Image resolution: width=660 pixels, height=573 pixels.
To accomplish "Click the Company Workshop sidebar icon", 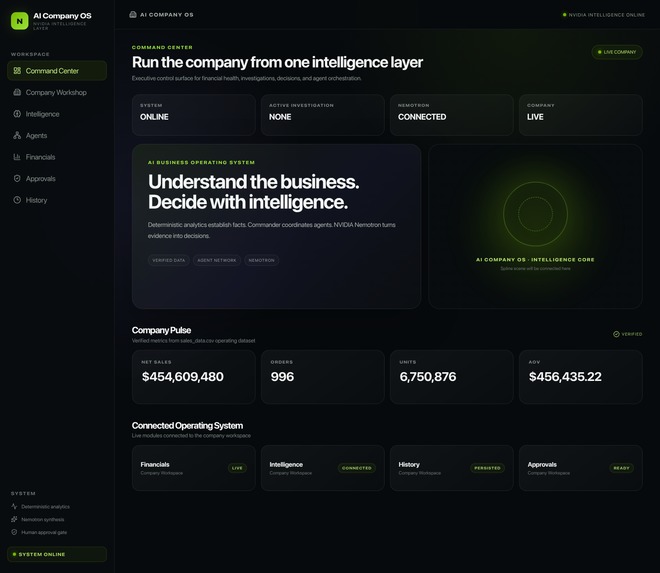I will coord(17,92).
